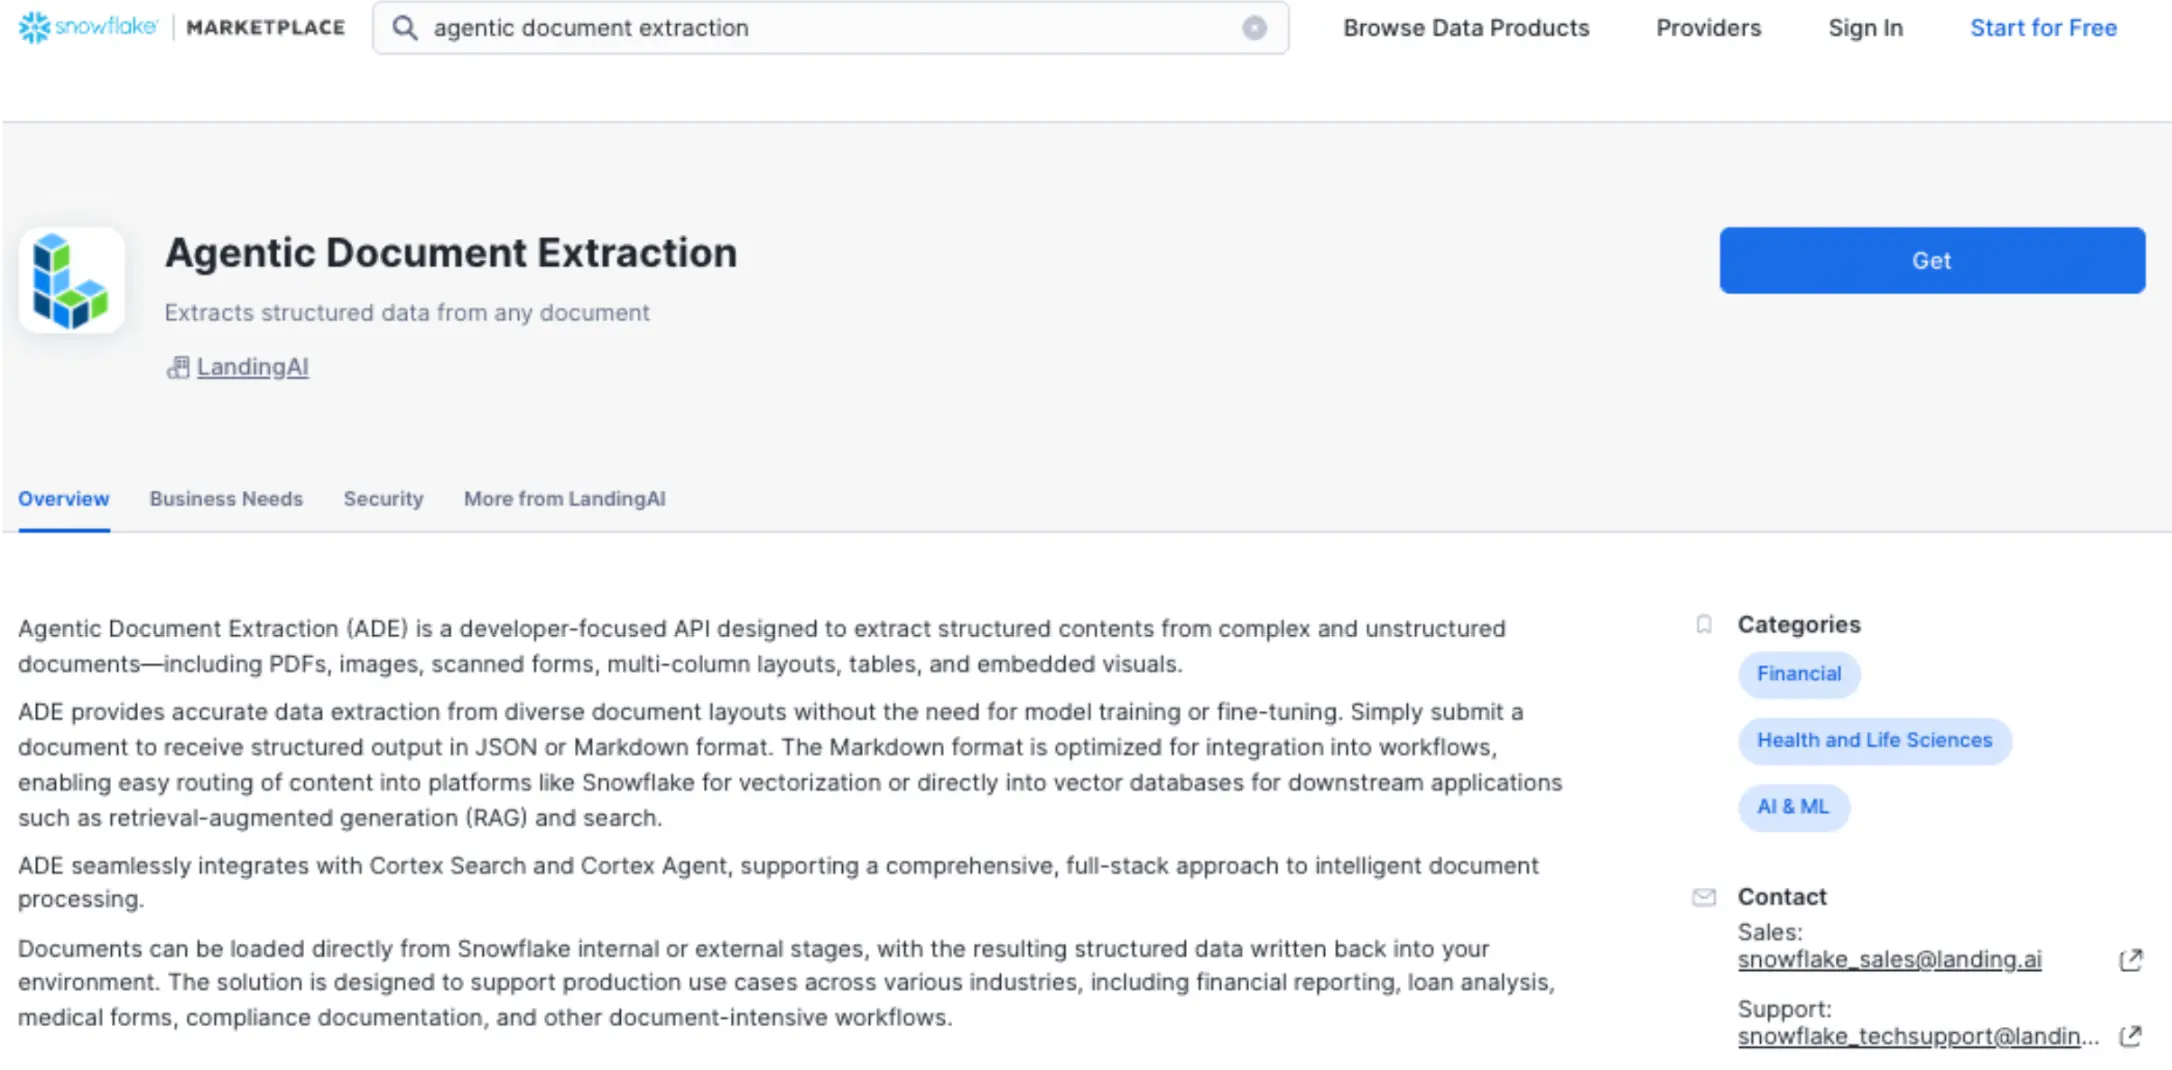The height and width of the screenshot is (1070, 2172).
Task: Click the Snowflake logo icon
Action: [x=34, y=27]
